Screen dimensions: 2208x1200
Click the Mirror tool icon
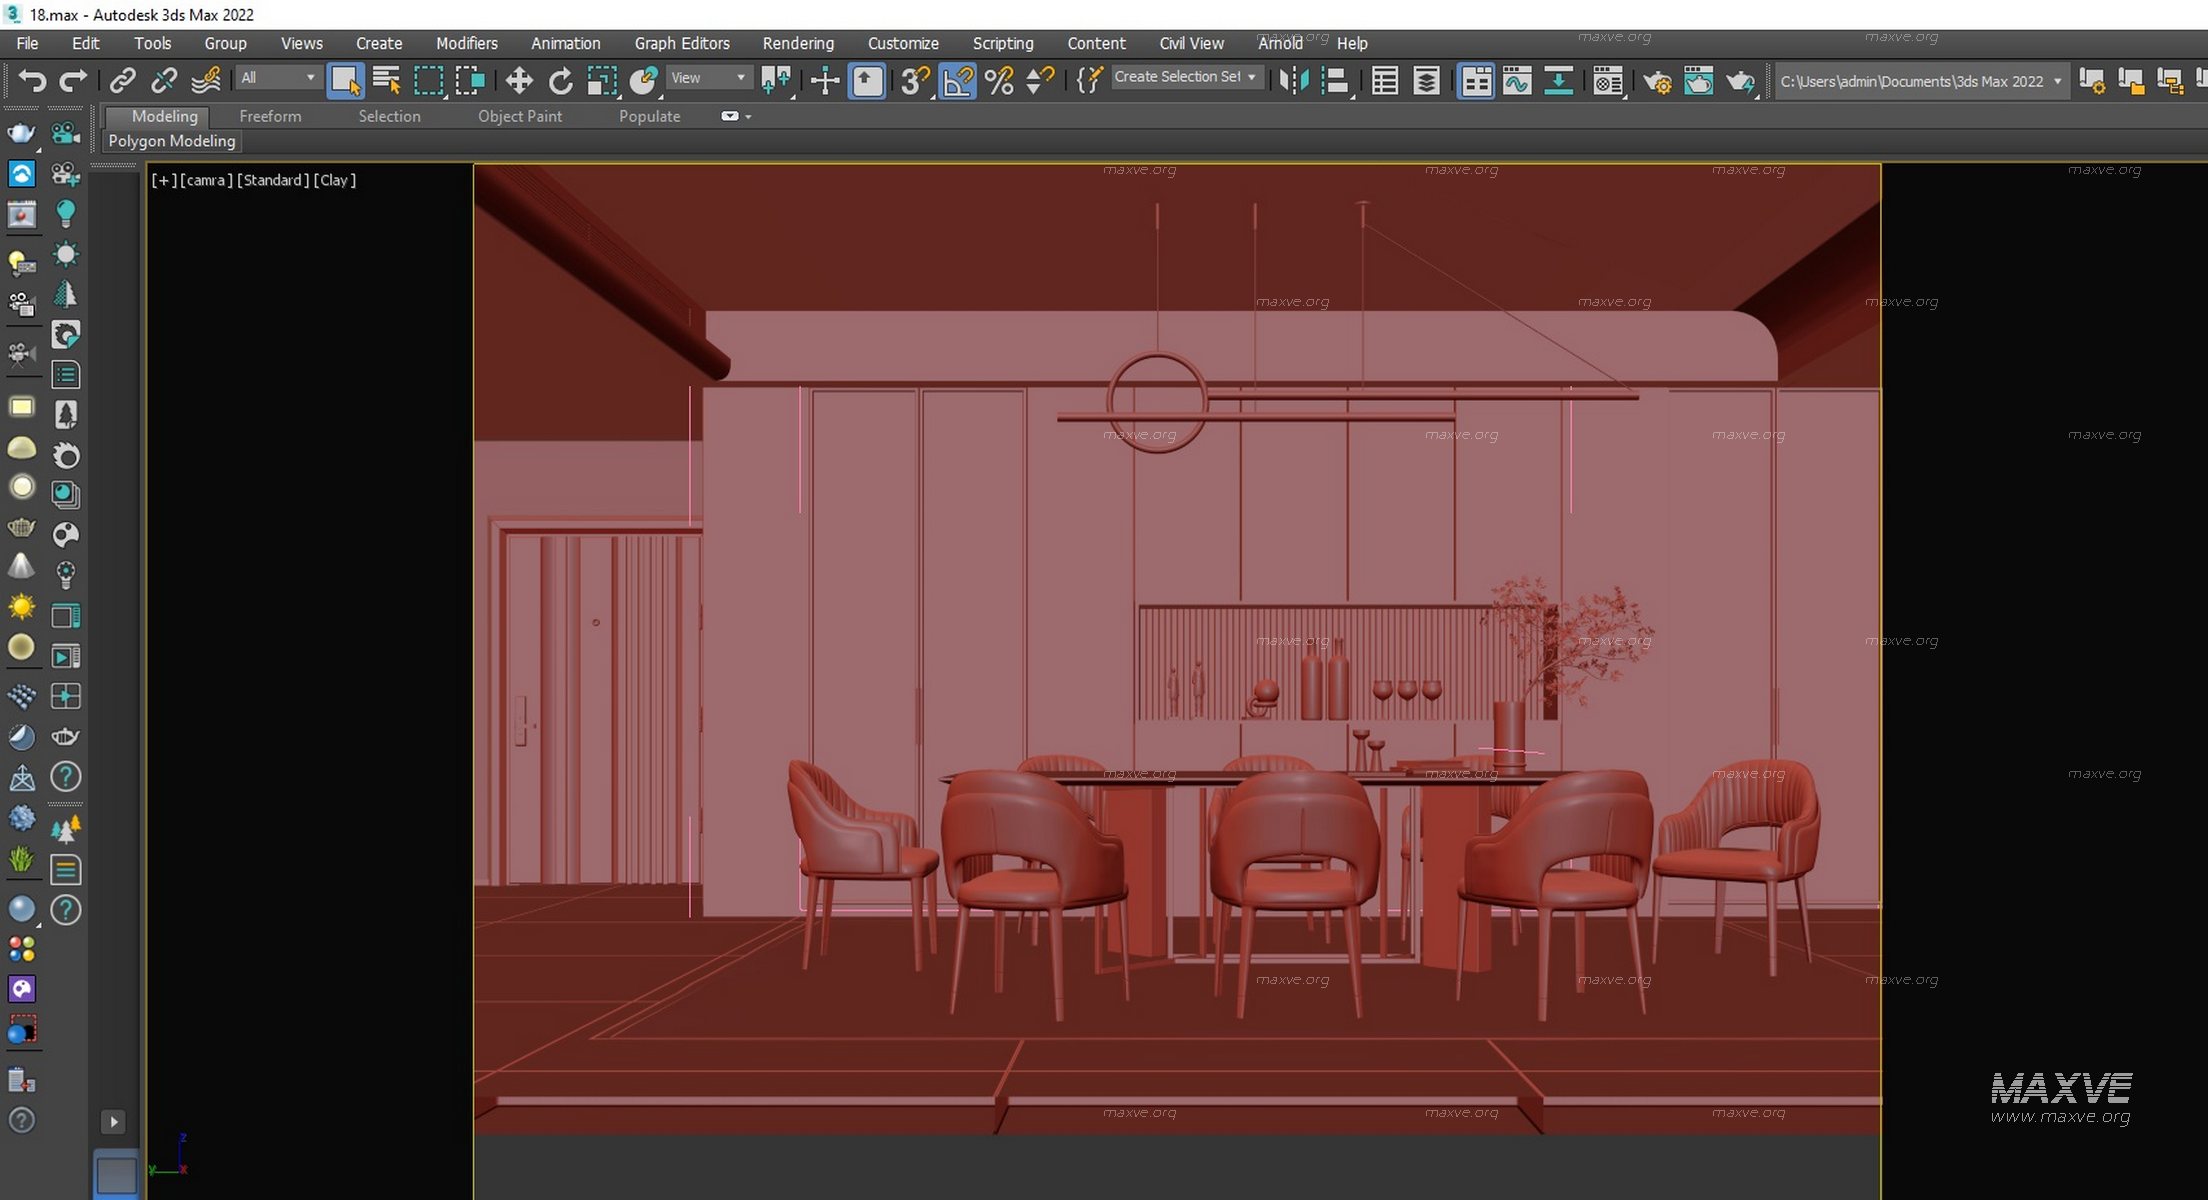[1294, 80]
